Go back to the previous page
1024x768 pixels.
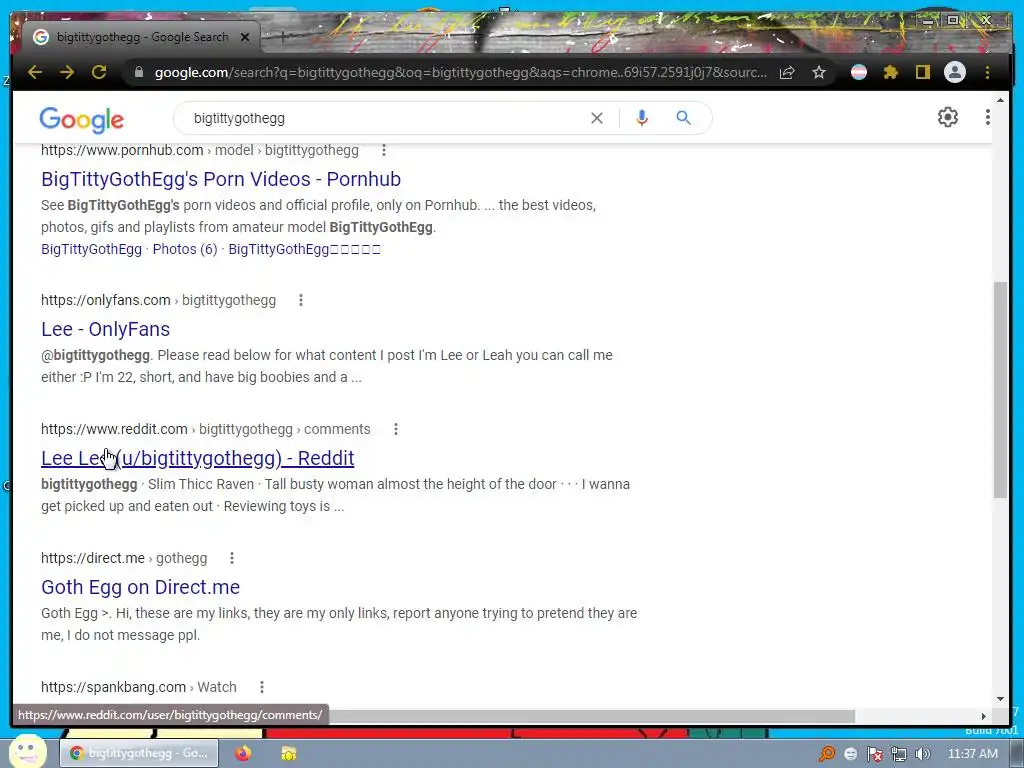pyautogui.click(x=35, y=72)
